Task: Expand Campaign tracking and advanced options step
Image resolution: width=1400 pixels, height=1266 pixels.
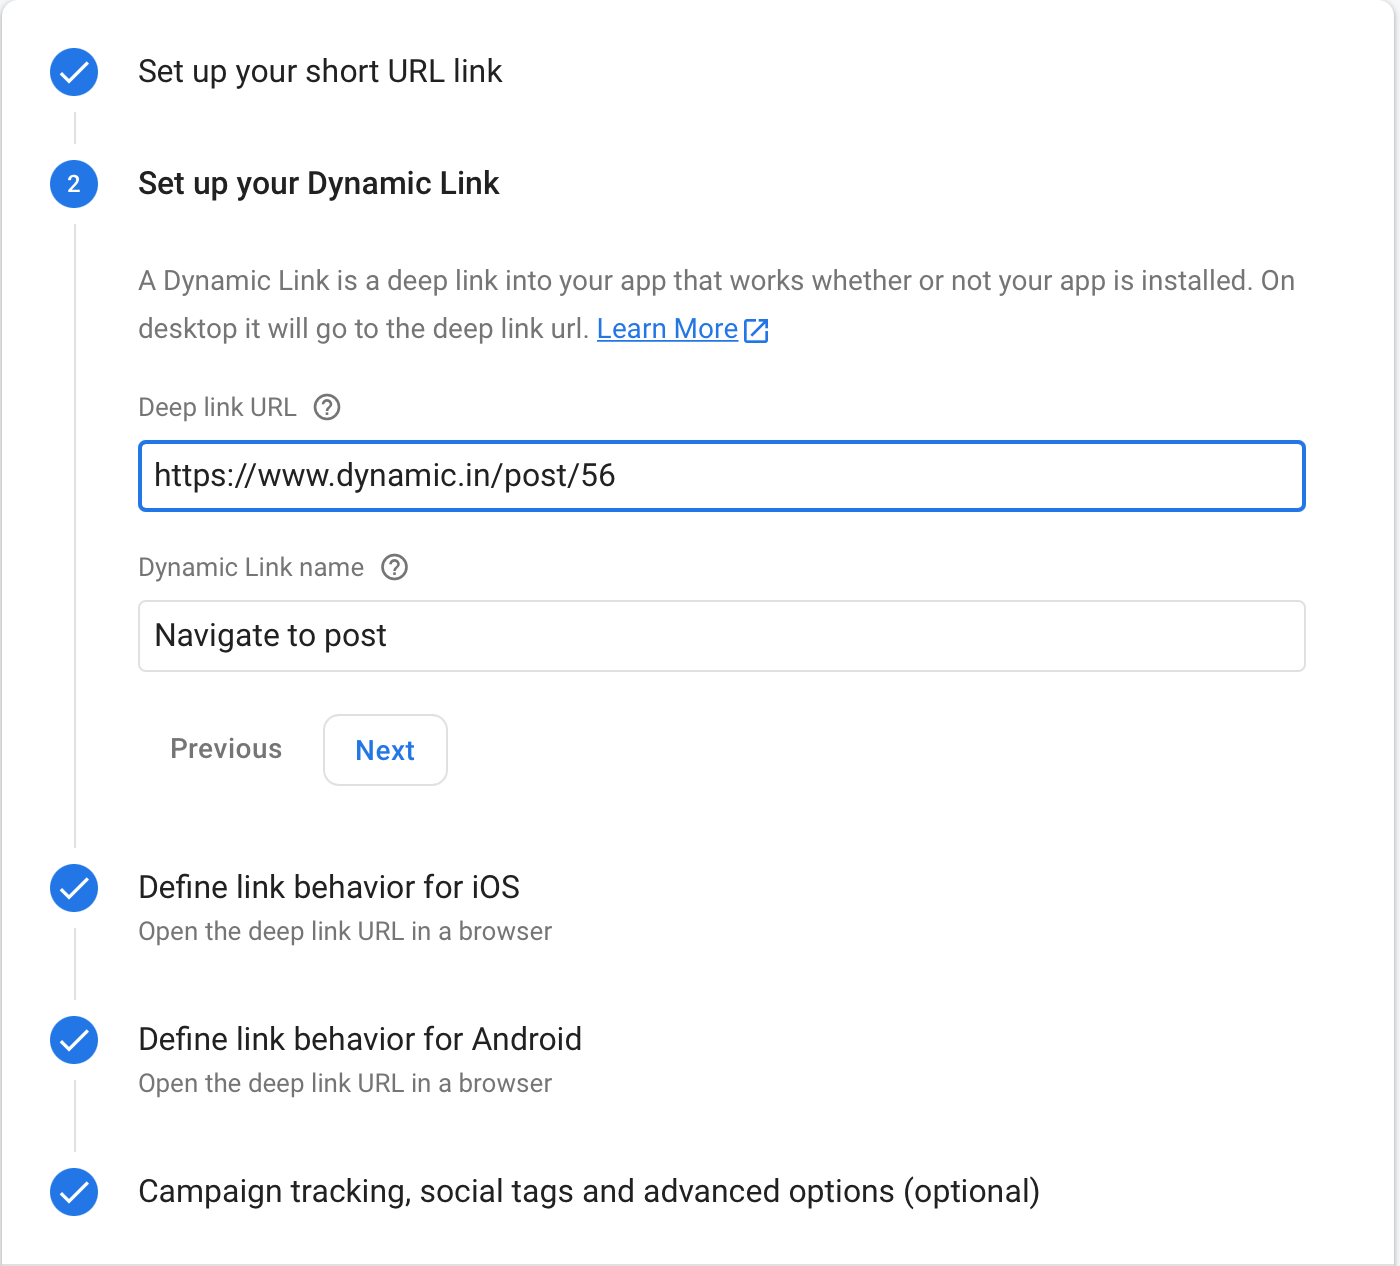Action: point(589,1191)
